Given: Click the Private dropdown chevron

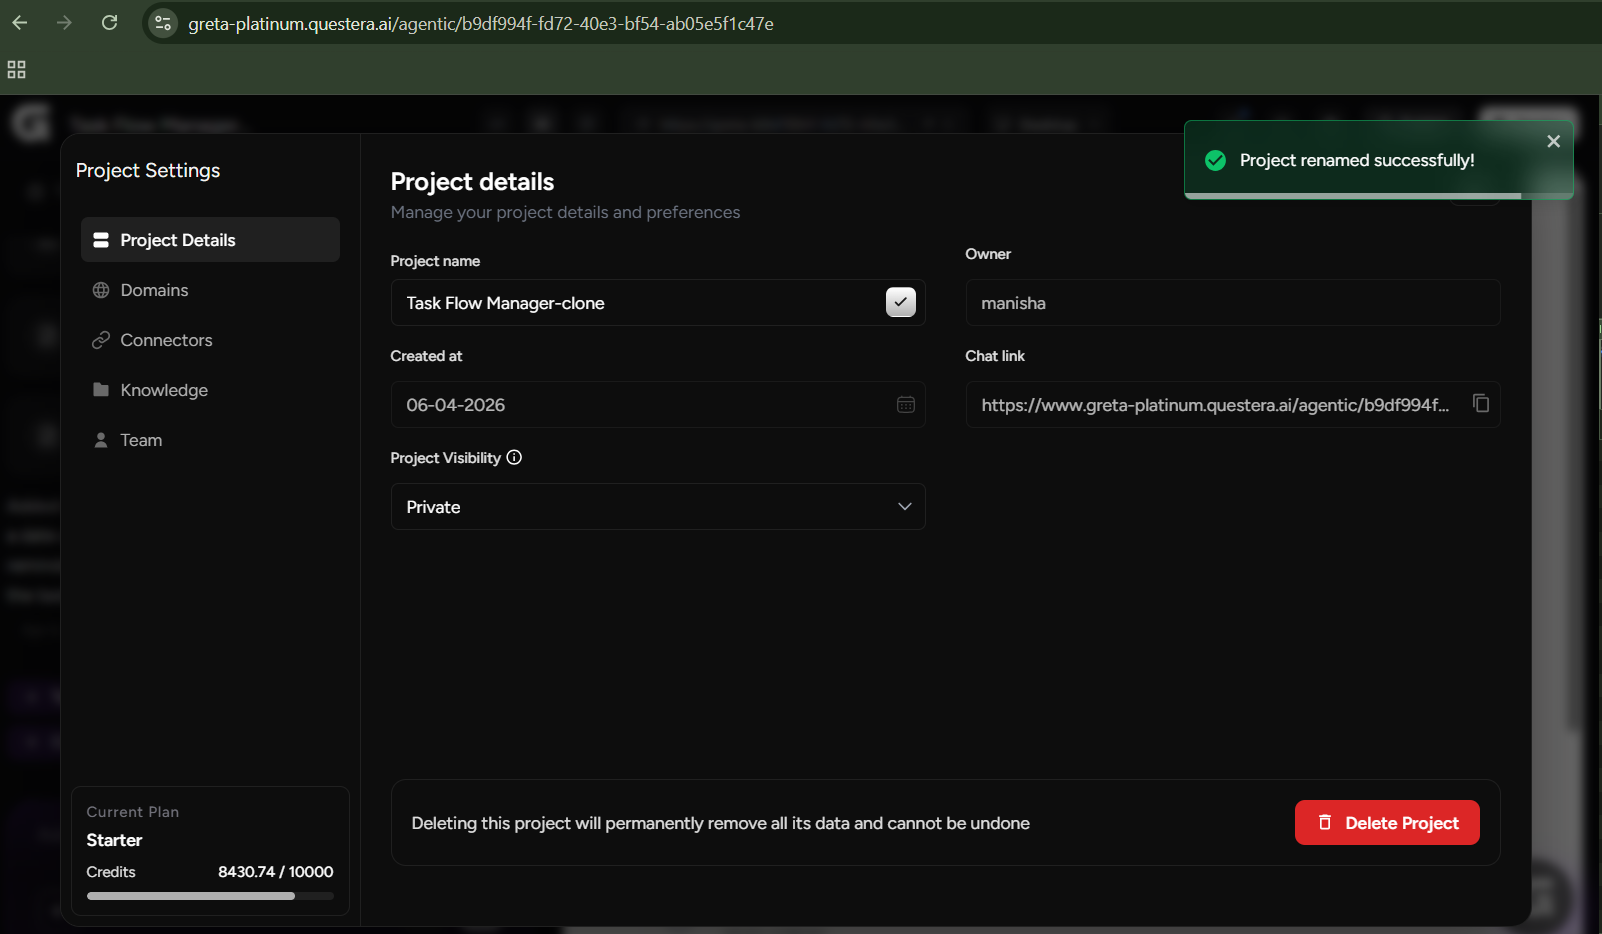Looking at the screenshot, I should tap(905, 507).
